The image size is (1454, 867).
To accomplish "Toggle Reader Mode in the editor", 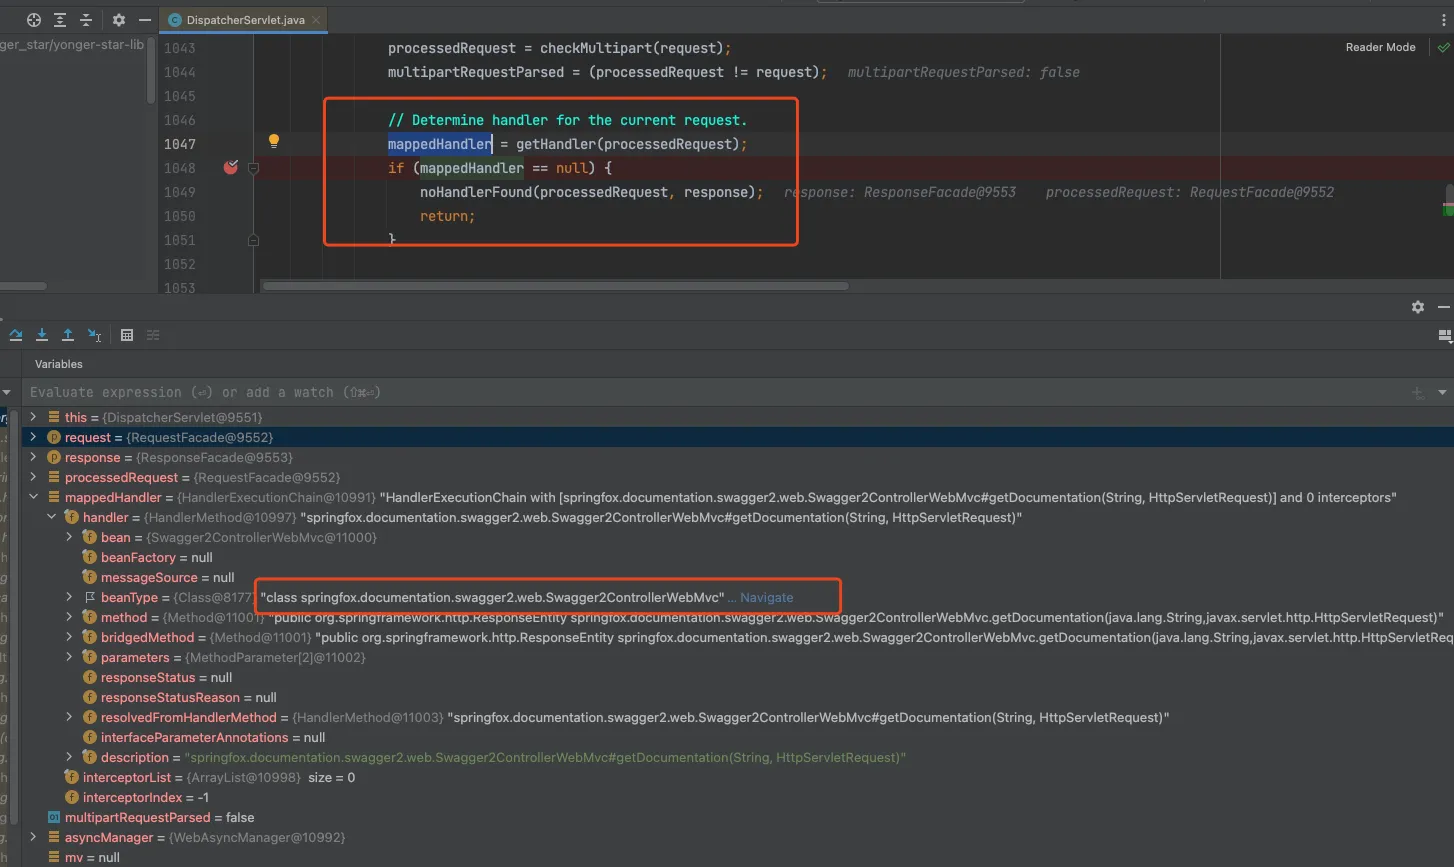I will (1380, 47).
